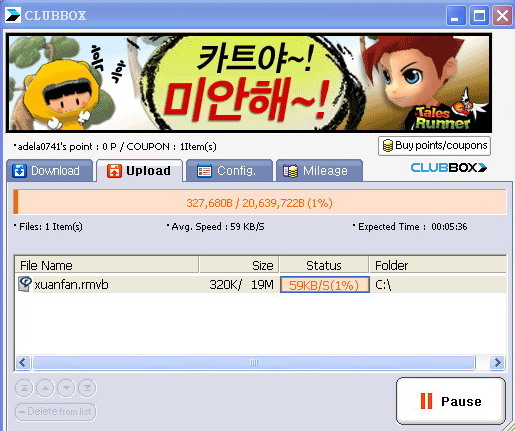The height and width of the screenshot is (431, 515).
Task: Click the overall upload progress bar
Action: click(x=260, y=202)
